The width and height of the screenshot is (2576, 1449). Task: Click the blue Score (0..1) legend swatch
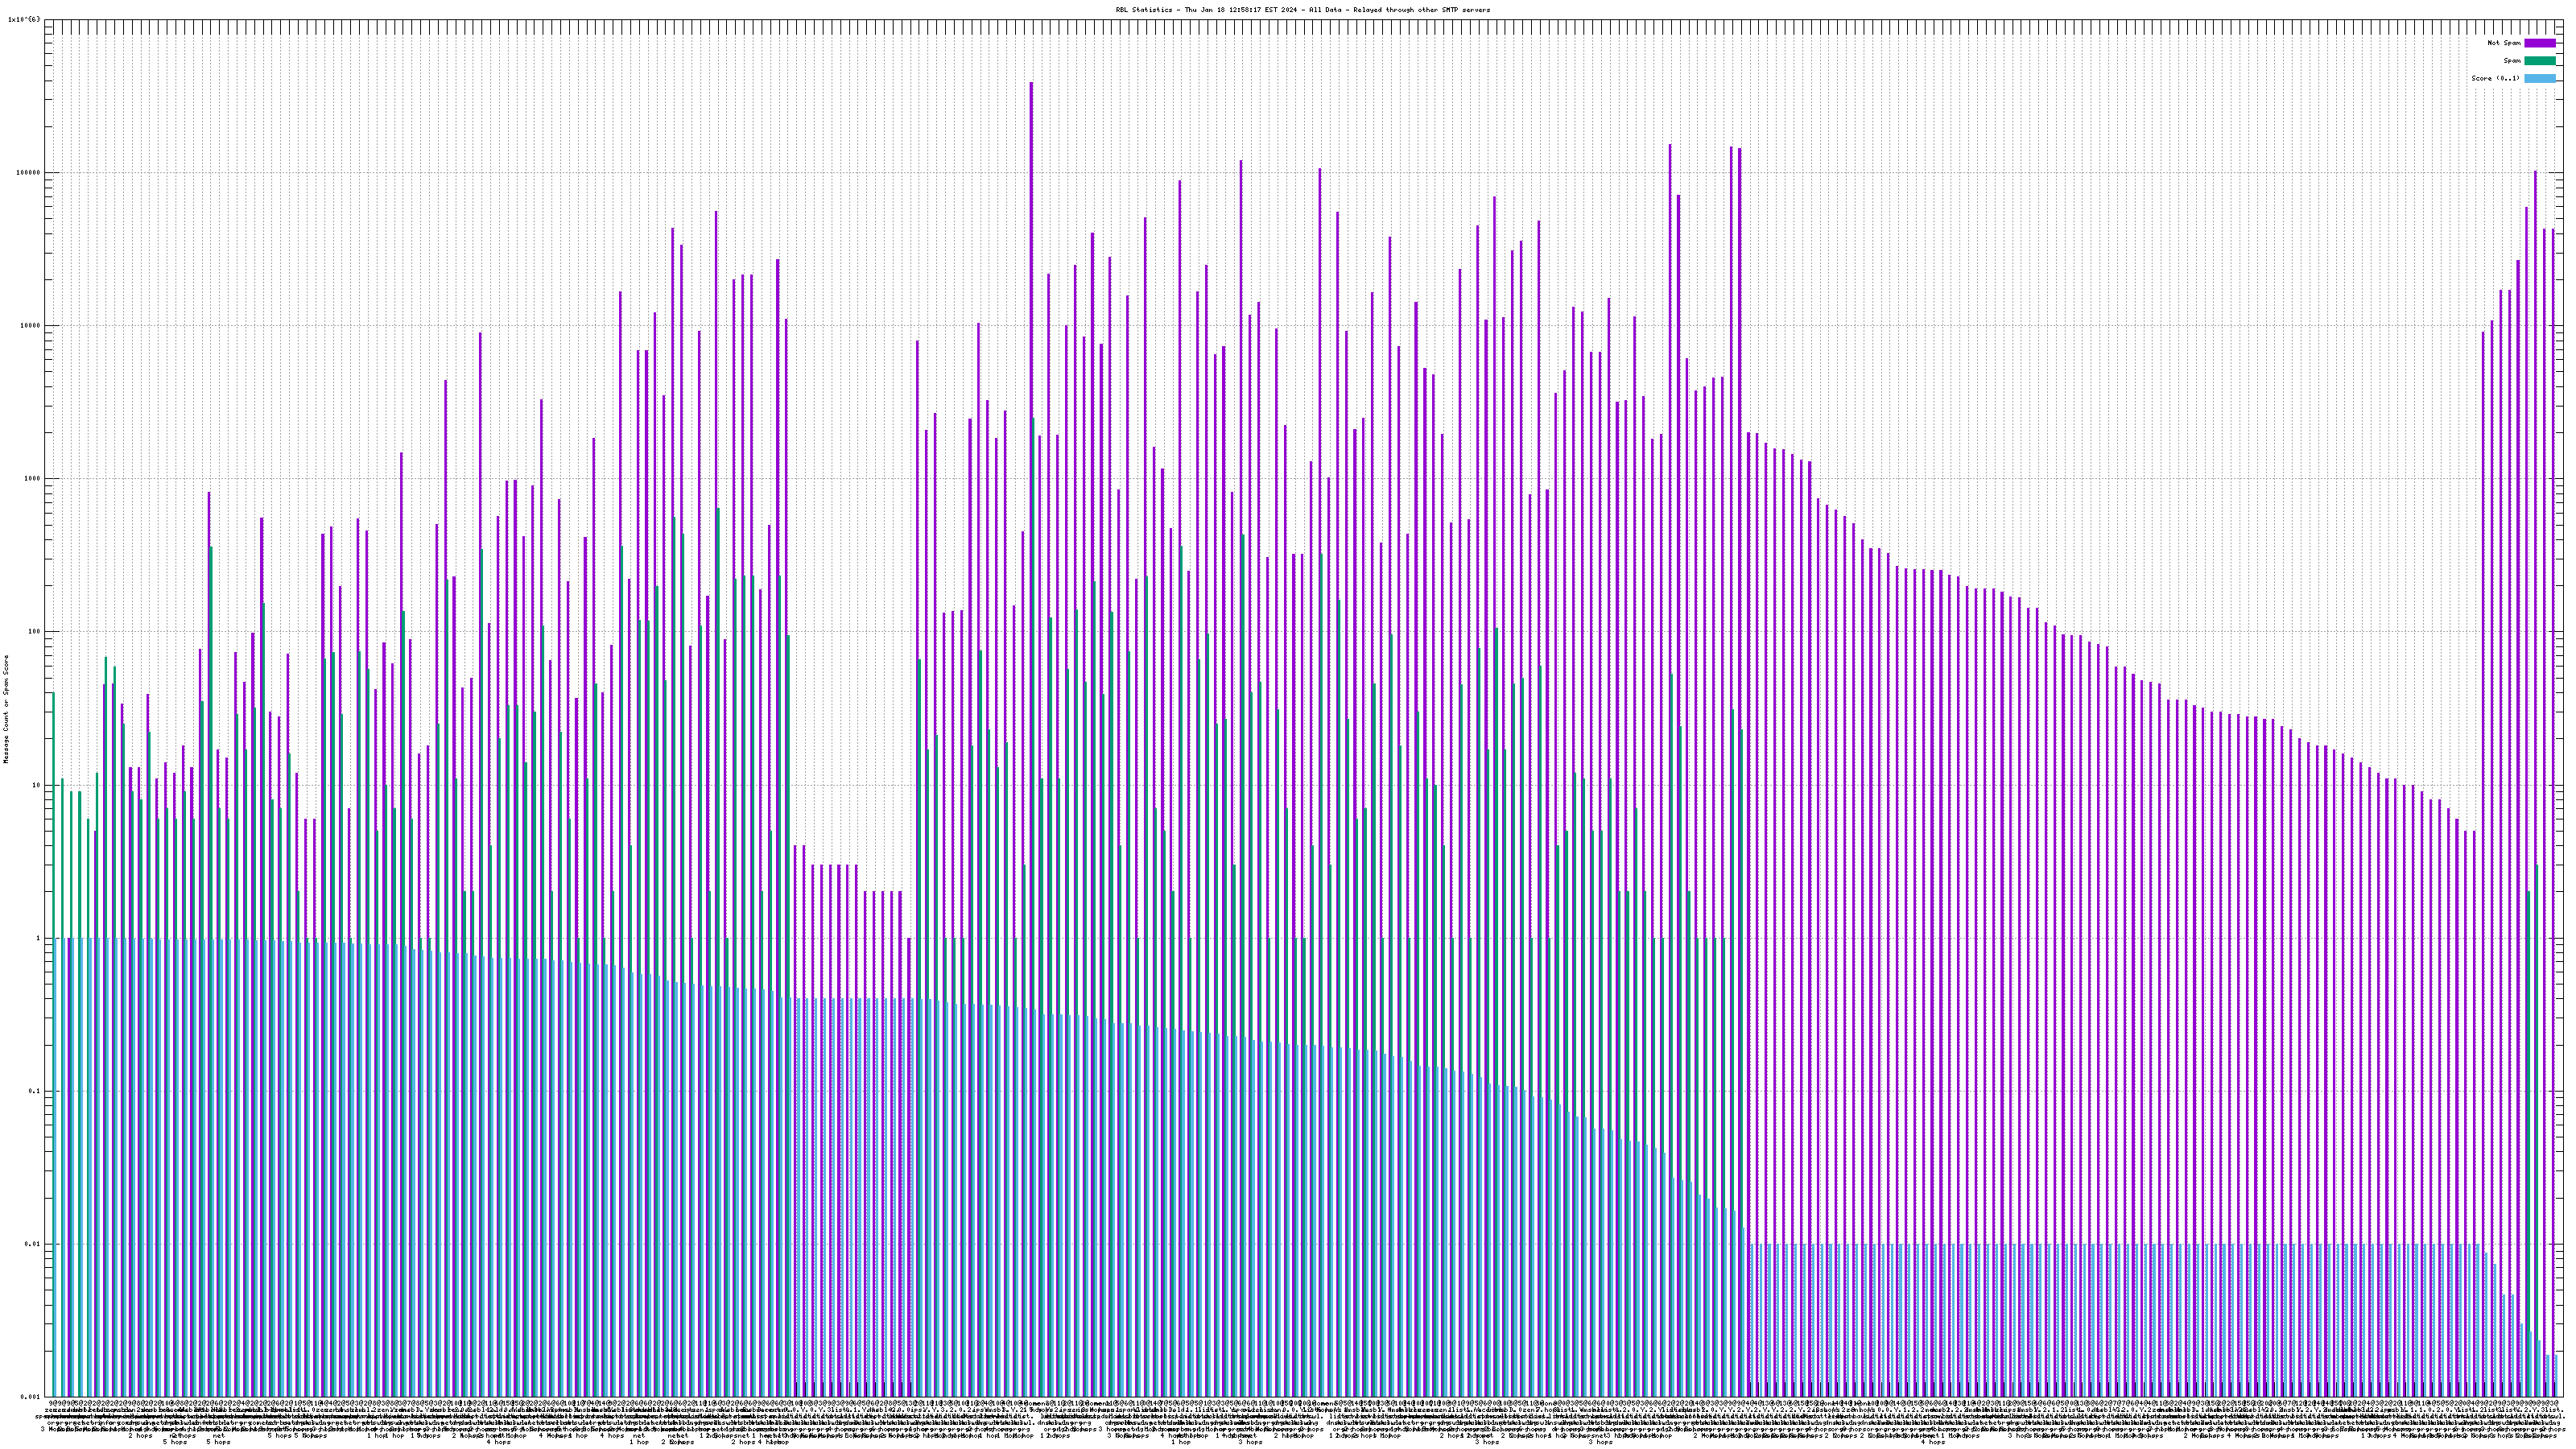[x=2539, y=78]
